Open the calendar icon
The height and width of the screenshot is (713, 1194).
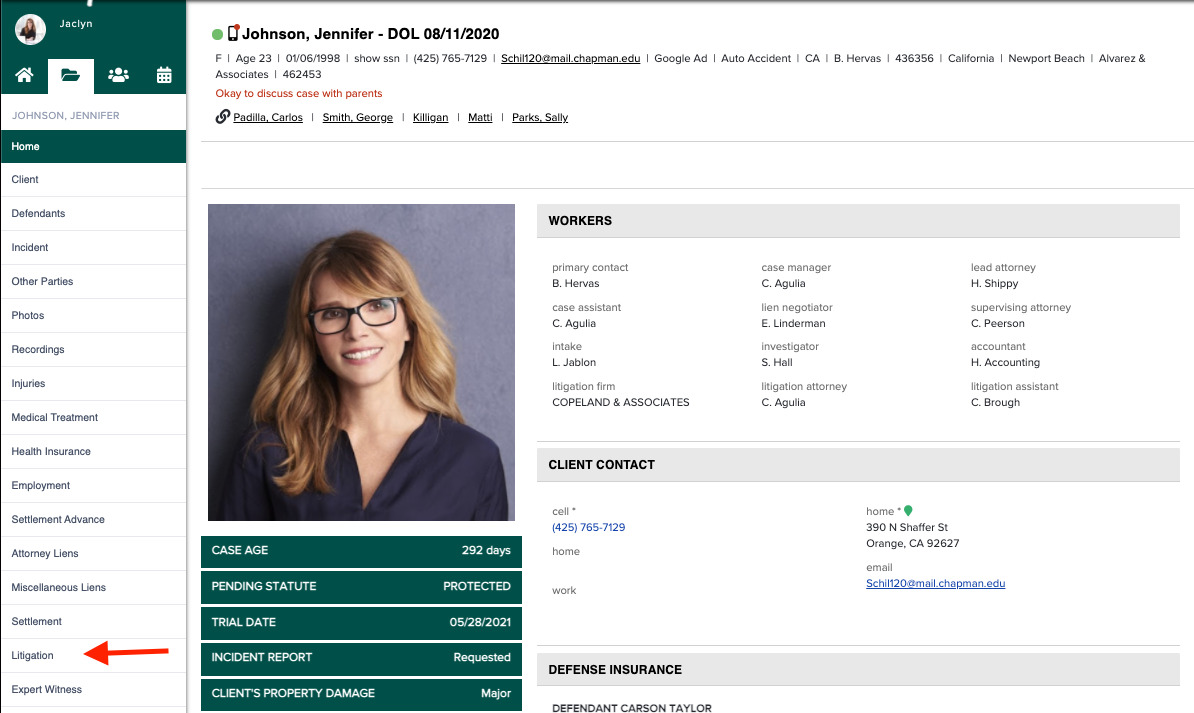163,75
